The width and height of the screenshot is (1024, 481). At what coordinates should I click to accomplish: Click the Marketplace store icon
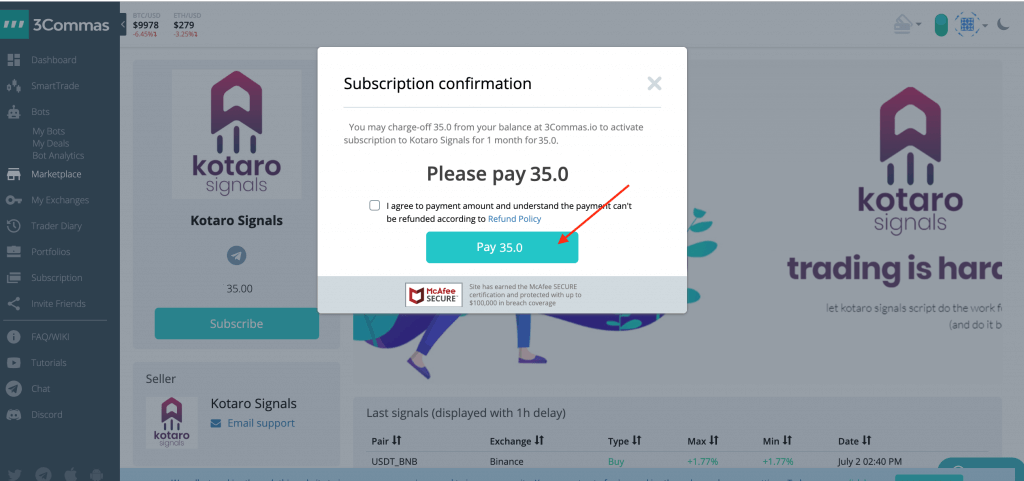tap(14, 174)
